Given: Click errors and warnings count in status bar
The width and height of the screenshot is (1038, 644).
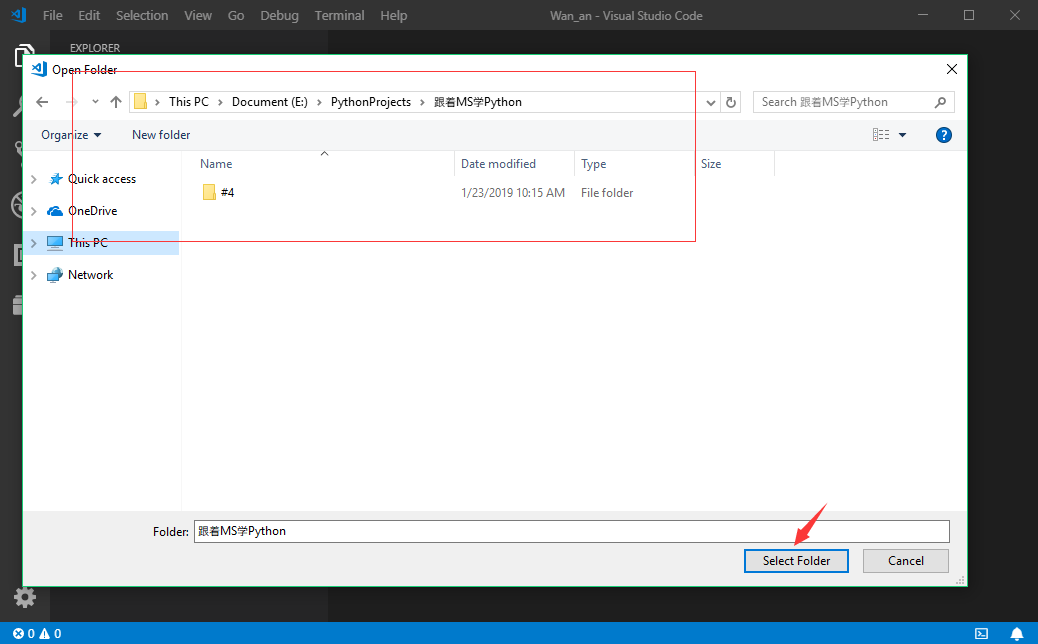Looking at the screenshot, I should (x=37, y=633).
